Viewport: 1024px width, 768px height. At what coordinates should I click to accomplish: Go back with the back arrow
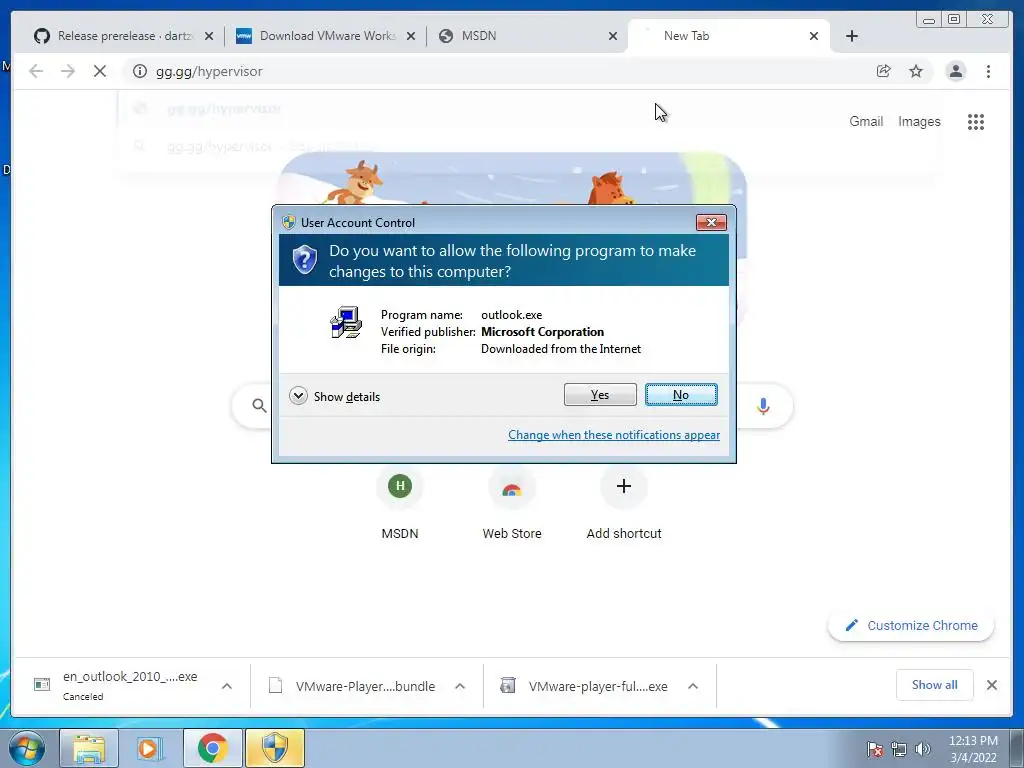point(36,71)
